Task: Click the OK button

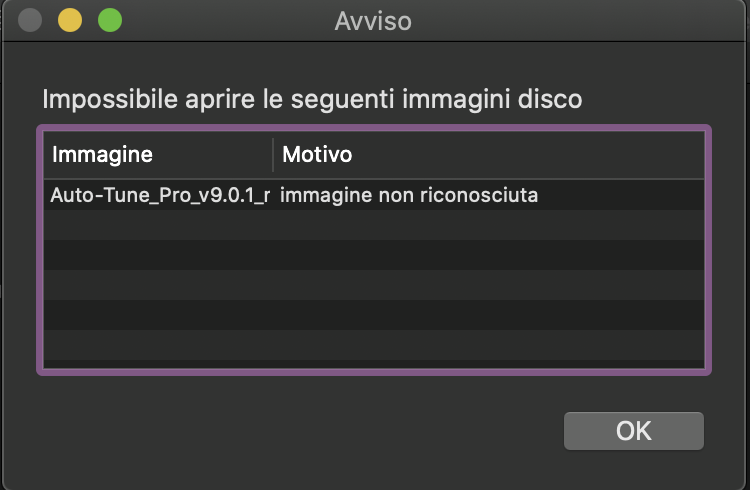Action: coord(633,431)
